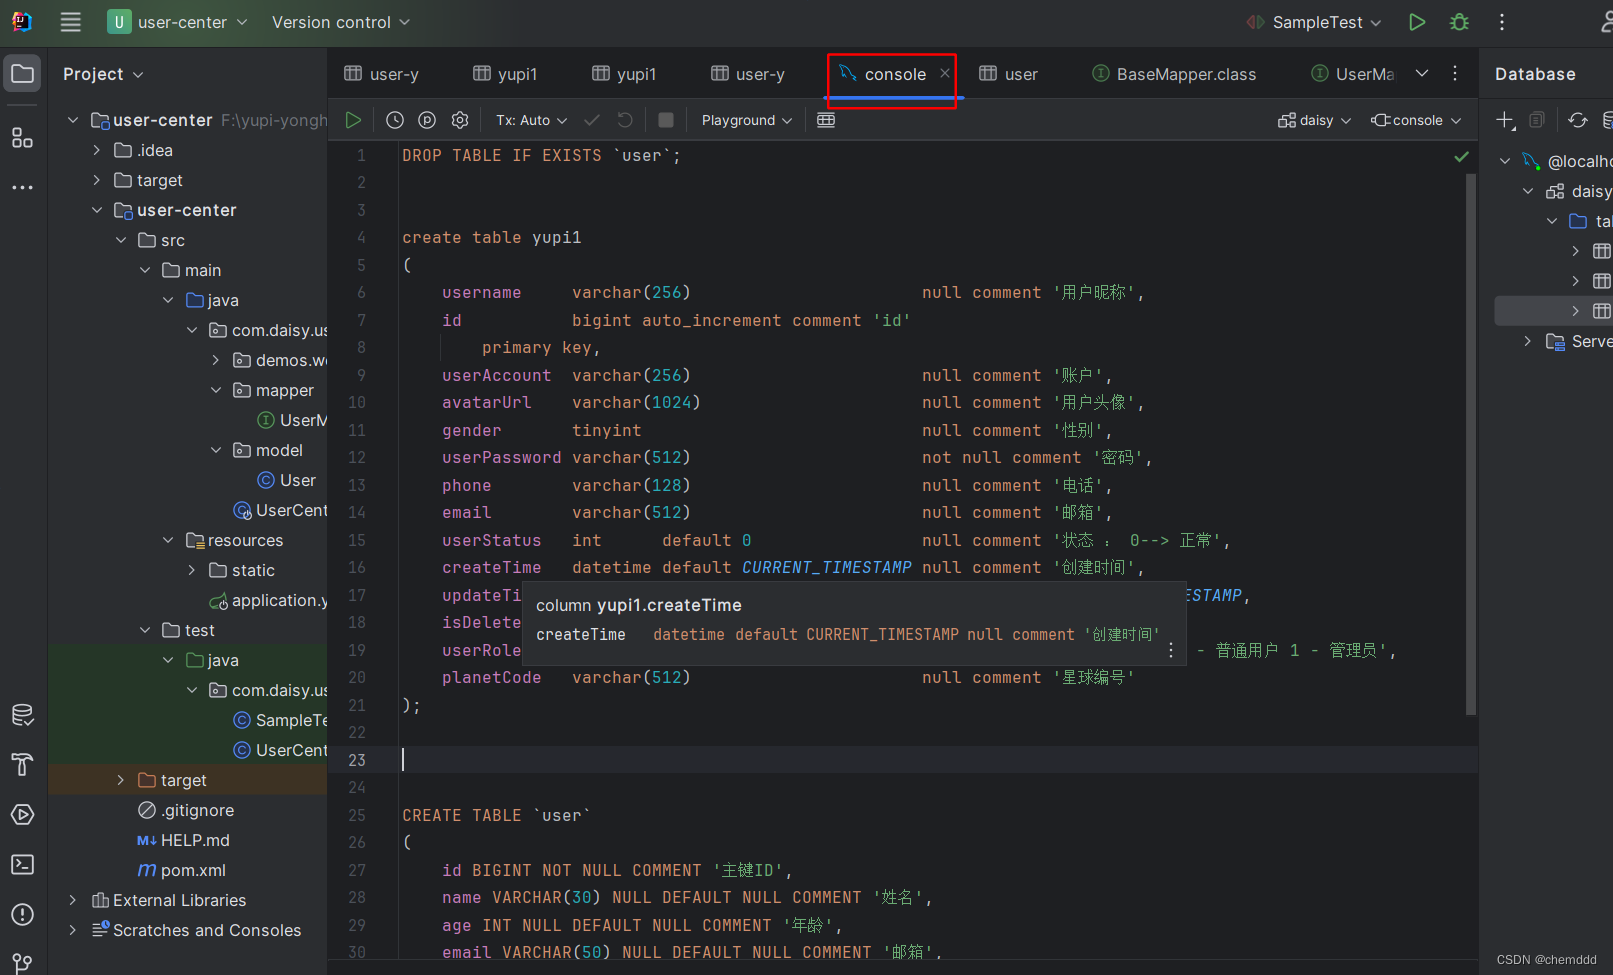Expand the .idea folder
The width and height of the screenshot is (1613, 975).
click(x=97, y=150)
